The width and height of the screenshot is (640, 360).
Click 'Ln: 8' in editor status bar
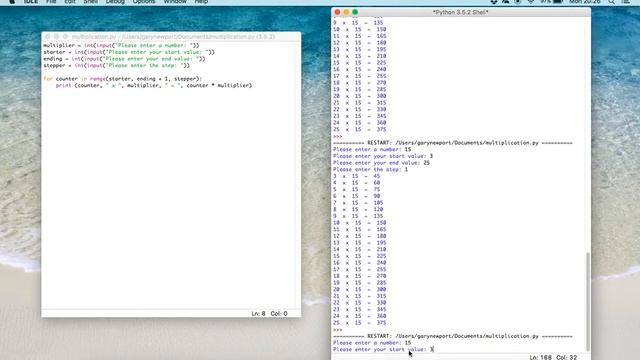258,313
